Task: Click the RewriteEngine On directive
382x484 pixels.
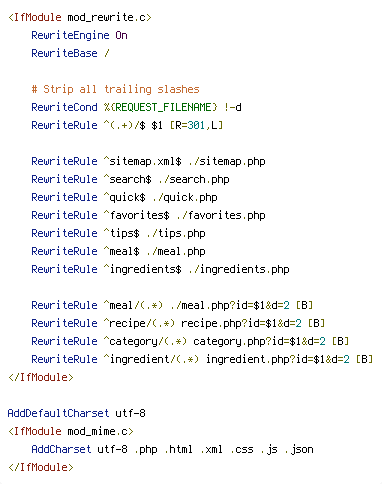Action: [x=79, y=35]
